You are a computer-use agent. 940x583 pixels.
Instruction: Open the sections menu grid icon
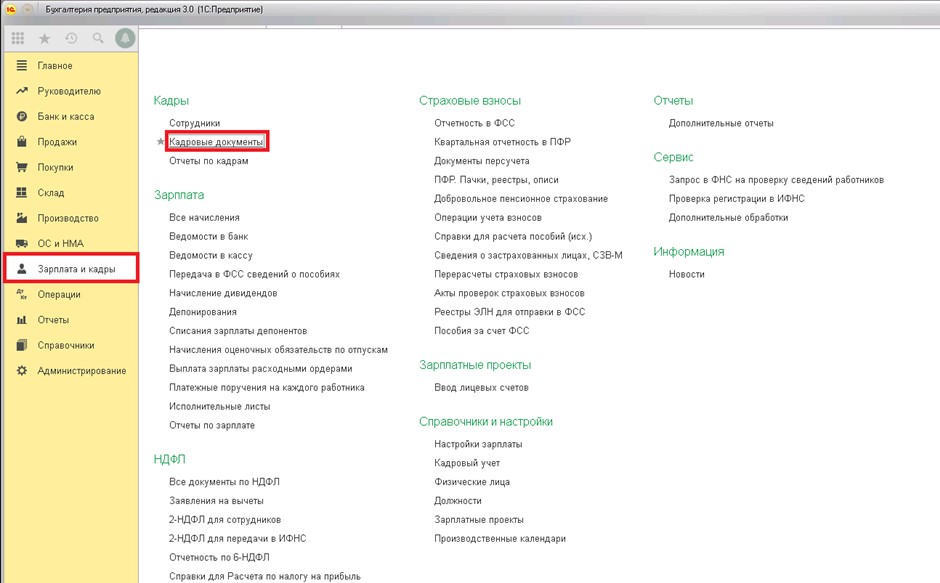(x=17, y=38)
